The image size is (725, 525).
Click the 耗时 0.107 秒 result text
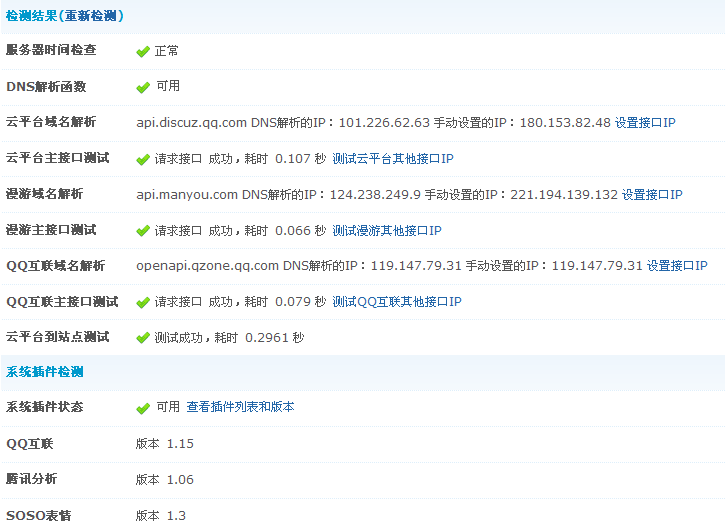285,159
